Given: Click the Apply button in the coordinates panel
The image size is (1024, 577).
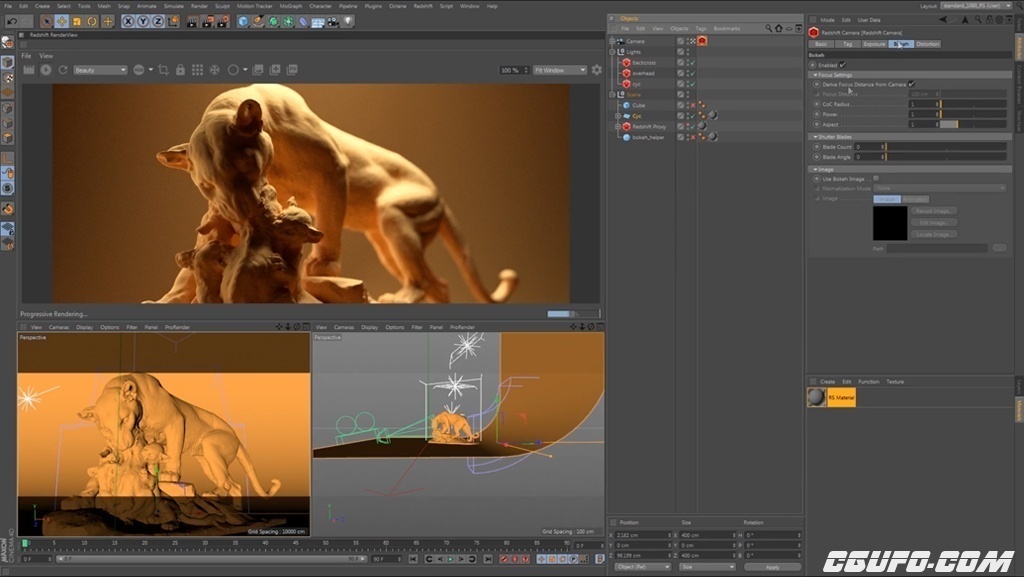Looking at the screenshot, I should click(772, 566).
